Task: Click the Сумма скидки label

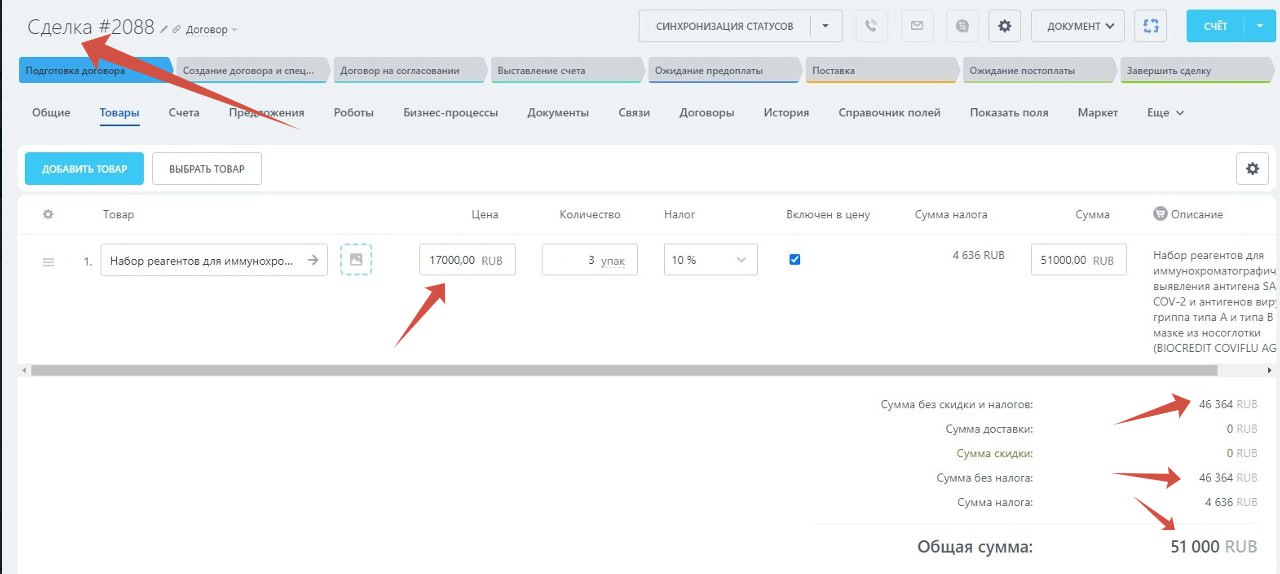Action: [995, 453]
